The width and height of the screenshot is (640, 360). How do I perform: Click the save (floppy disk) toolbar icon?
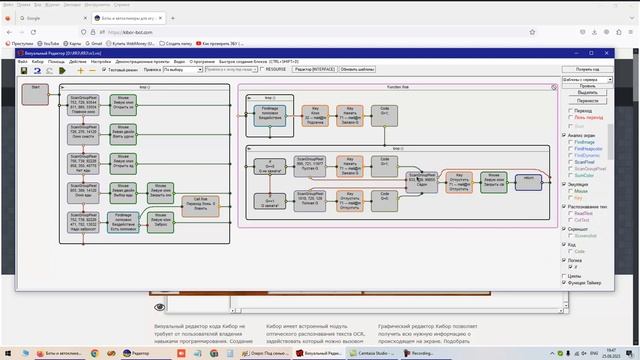click(x=24, y=71)
